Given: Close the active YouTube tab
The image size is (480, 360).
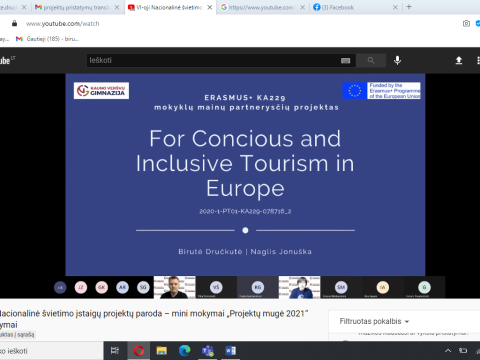Looking at the screenshot, I should pyautogui.click(x=210, y=7).
